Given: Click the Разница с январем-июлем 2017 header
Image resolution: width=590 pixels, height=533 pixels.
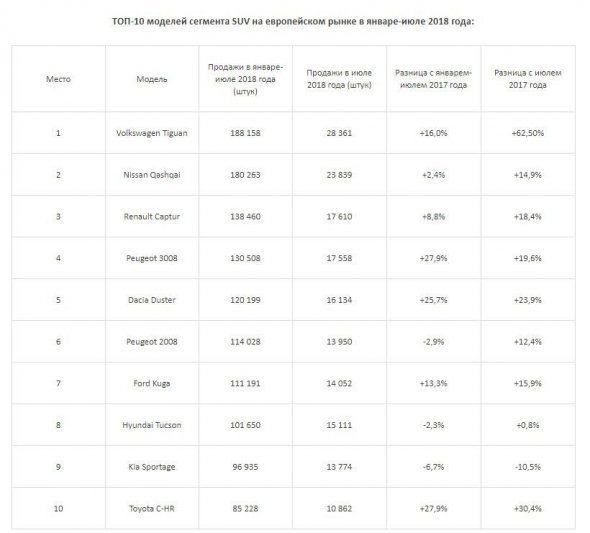Looking at the screenshot, I should [x=433, y=79].
